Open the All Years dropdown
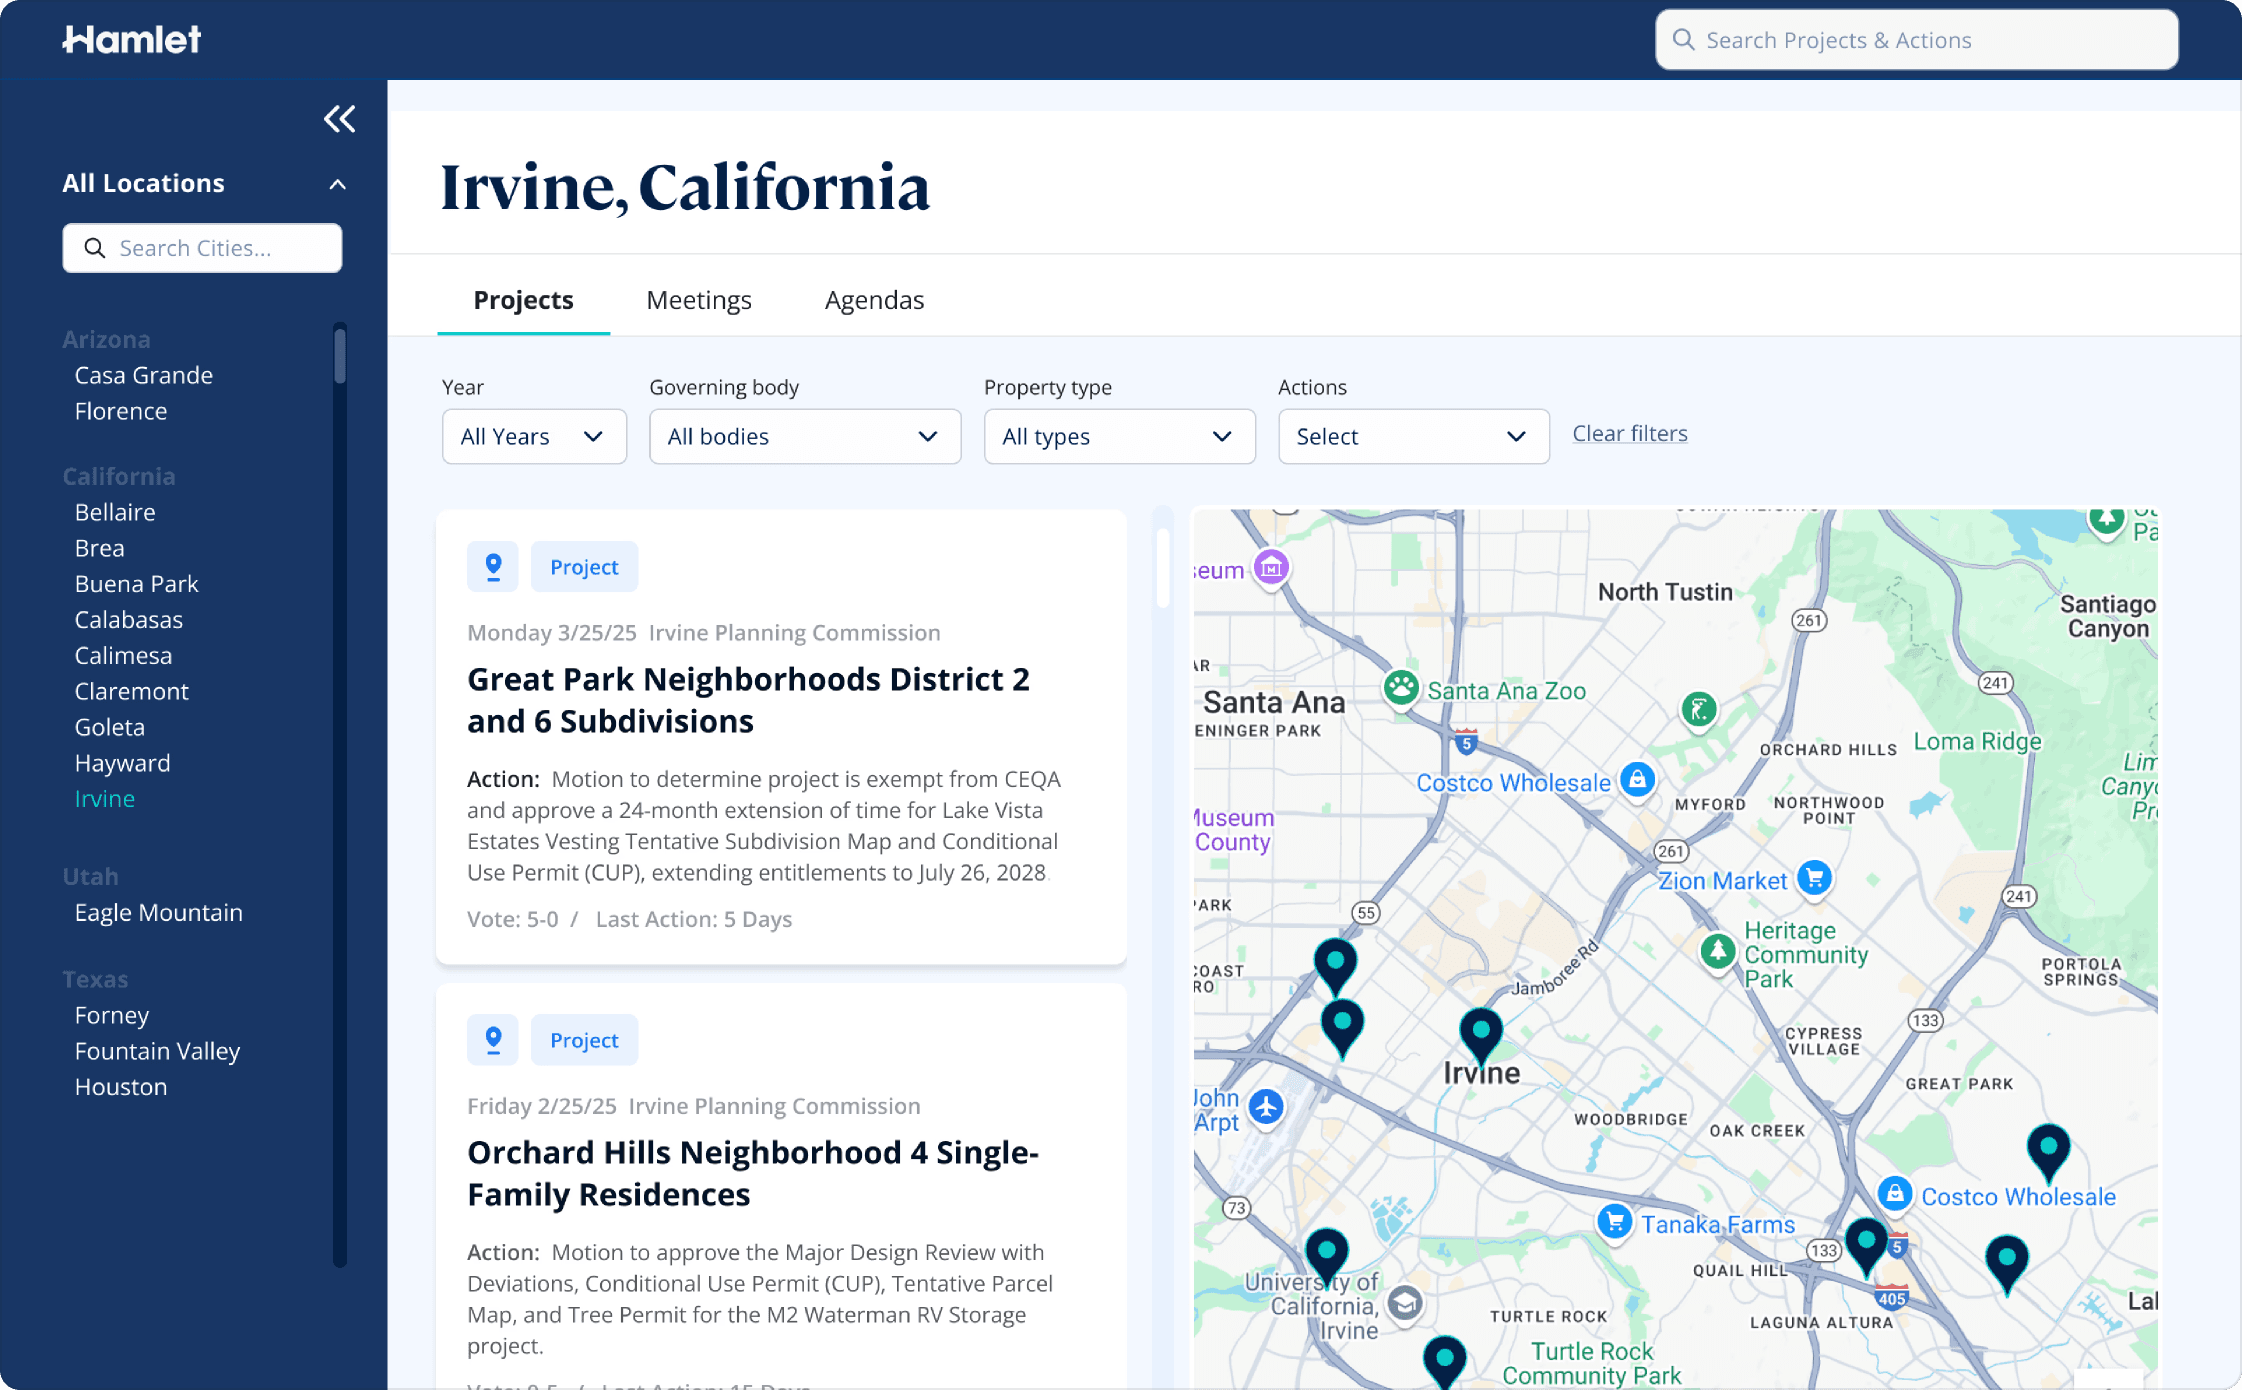 [x=534, y=436]
